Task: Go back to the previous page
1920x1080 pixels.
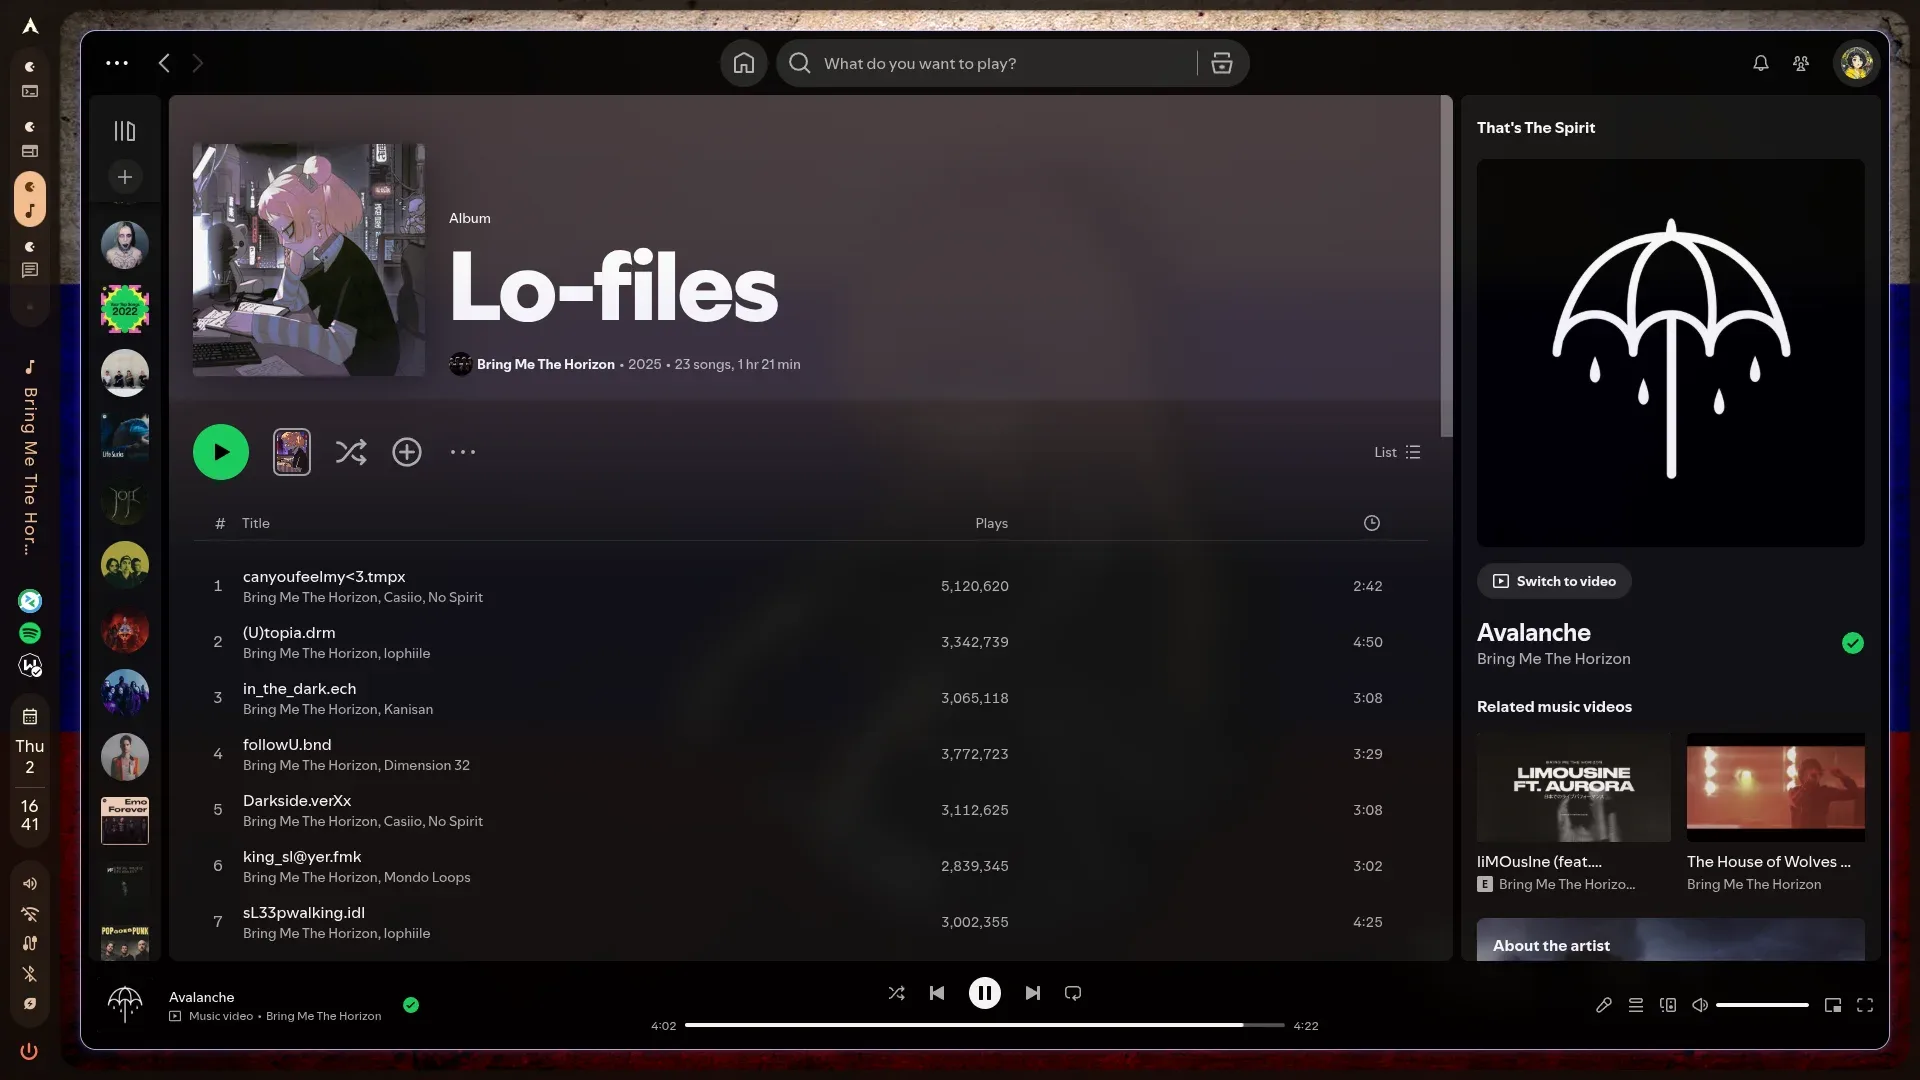Action: click(x=164, y=63)
